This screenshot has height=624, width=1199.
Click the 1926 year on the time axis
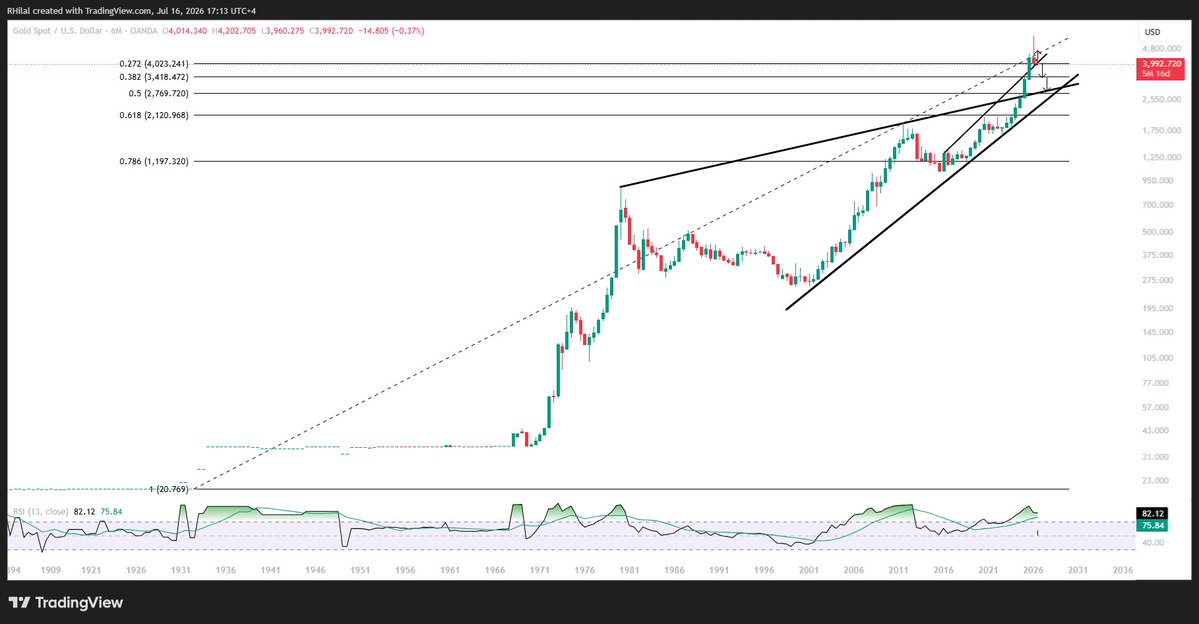point(136,570)
